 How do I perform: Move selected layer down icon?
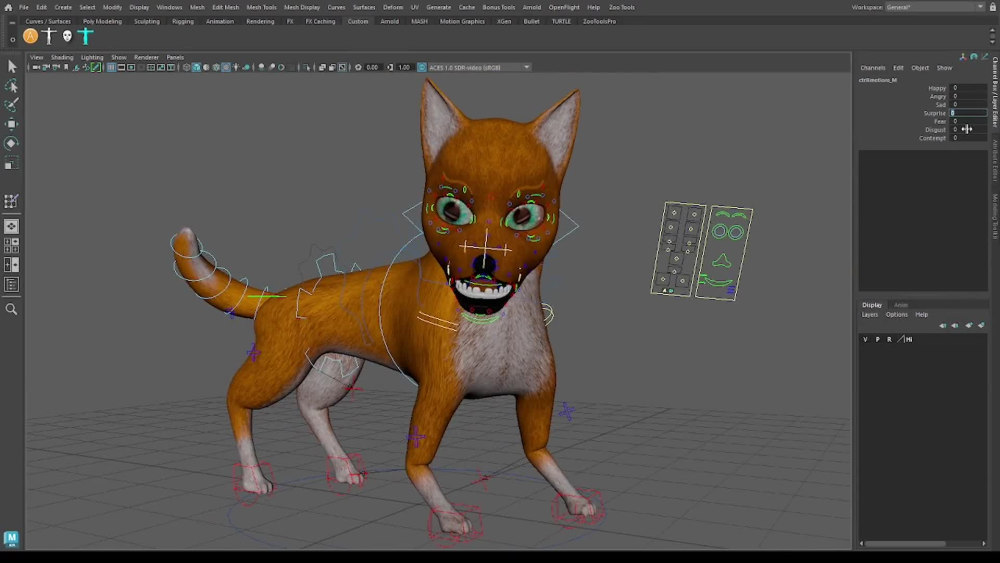pos(955,325)
